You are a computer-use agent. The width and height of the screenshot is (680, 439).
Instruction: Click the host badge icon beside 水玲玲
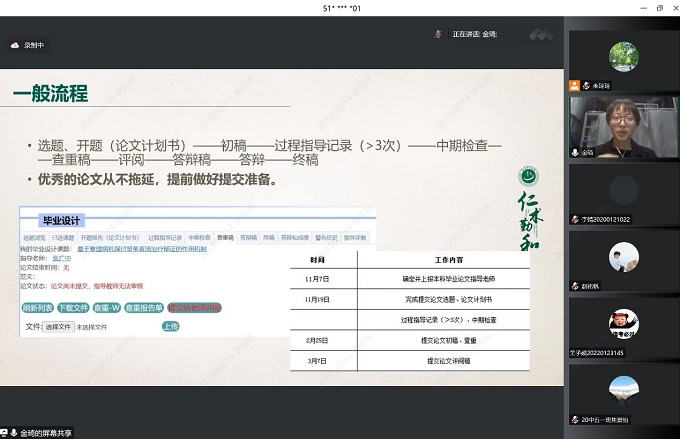(574, 86)
